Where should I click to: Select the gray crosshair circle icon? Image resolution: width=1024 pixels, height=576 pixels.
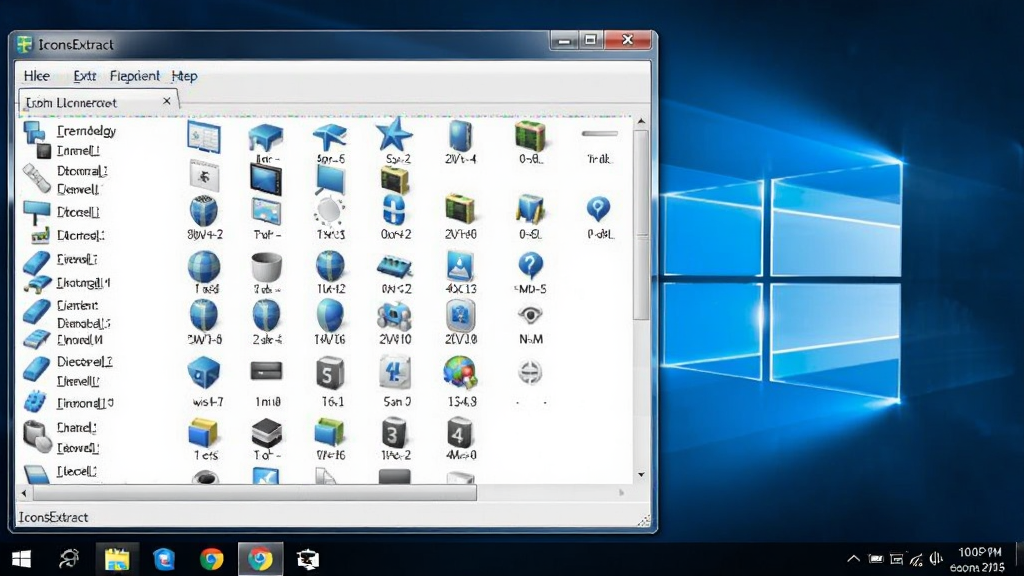[530, 373]
